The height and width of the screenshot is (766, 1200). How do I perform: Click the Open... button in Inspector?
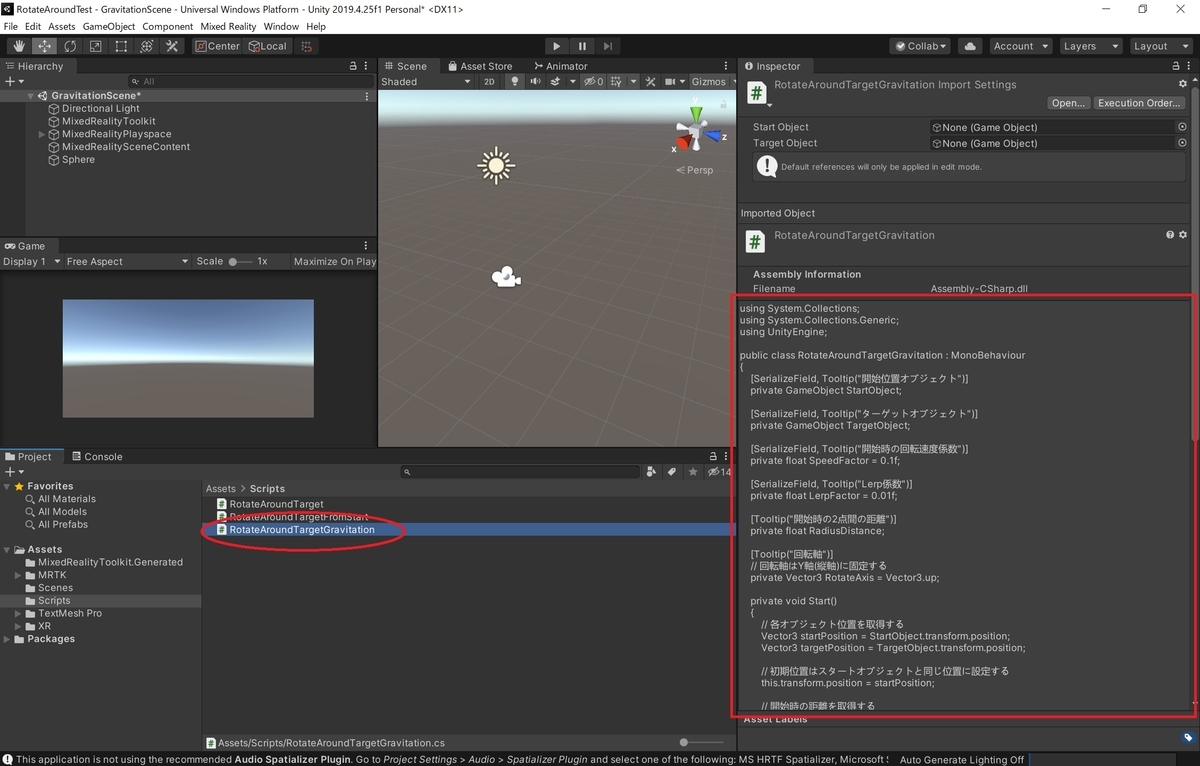(x=1068, y=103)
